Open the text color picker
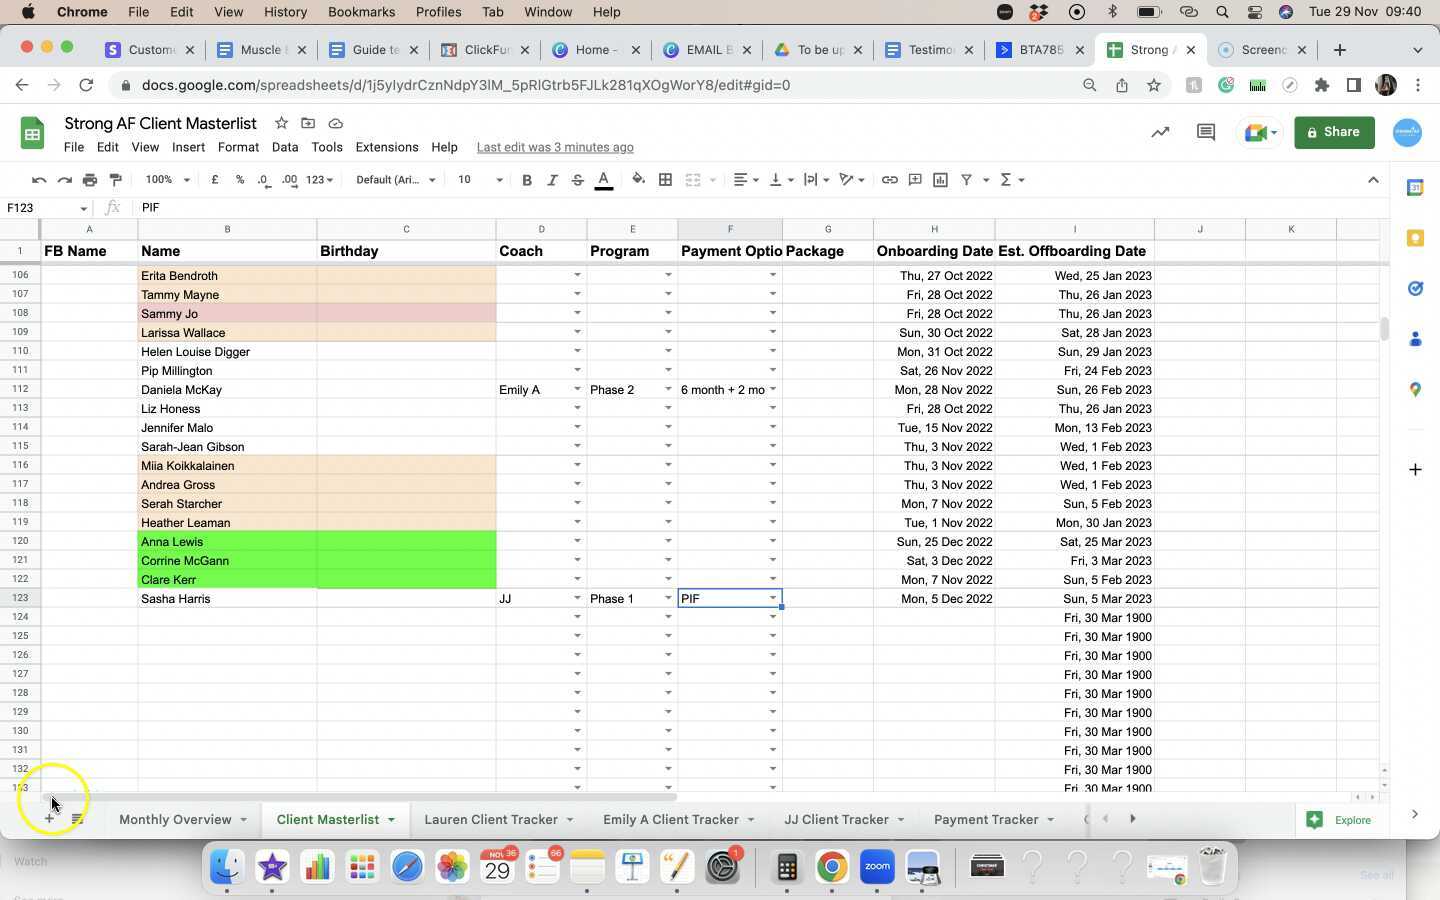Image resolution: width=1440 pixels, height=900 pixels. pyautogui.click(x=603, y=180)
